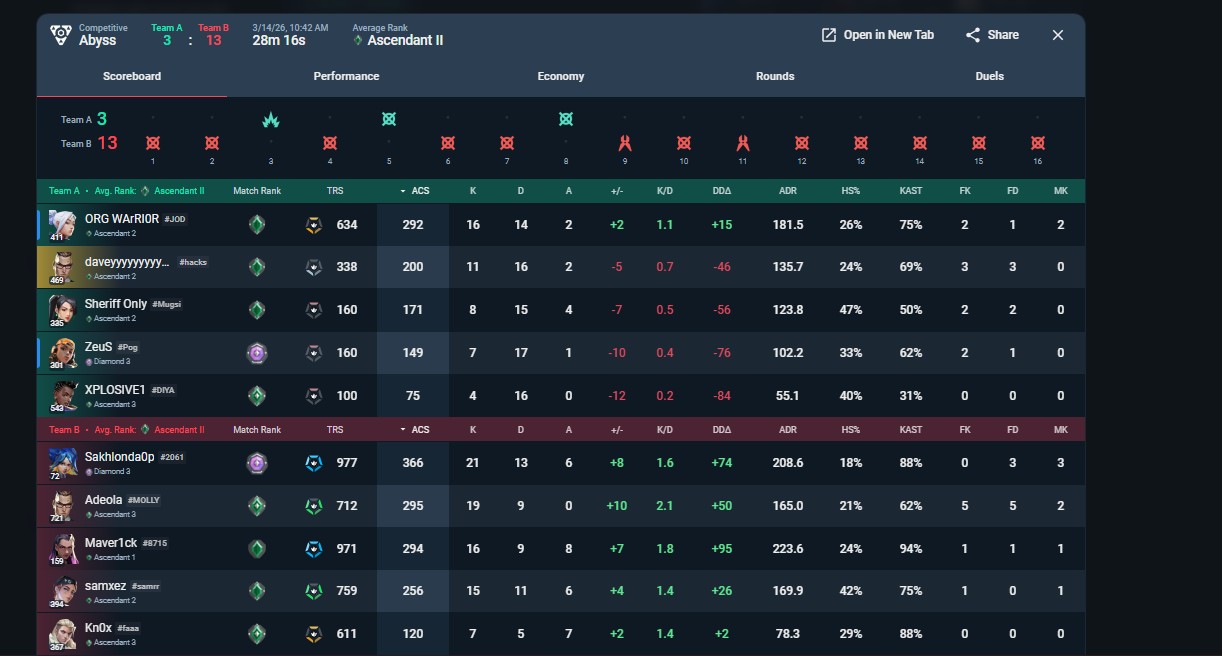Sort Team B by Match Rank column
1222x656 pixels.
[257, 430]
